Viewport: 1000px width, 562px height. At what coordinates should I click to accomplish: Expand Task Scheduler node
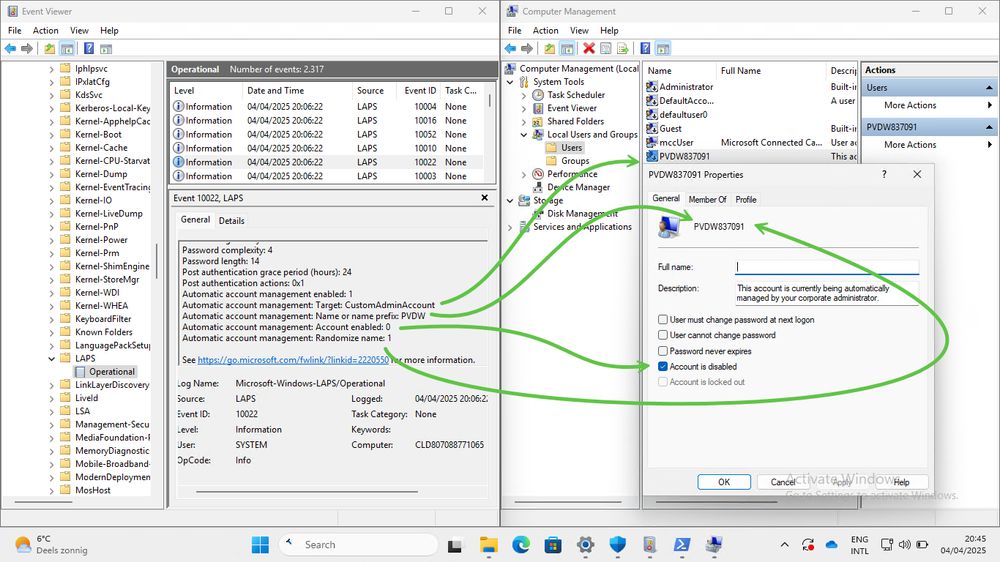524,95
